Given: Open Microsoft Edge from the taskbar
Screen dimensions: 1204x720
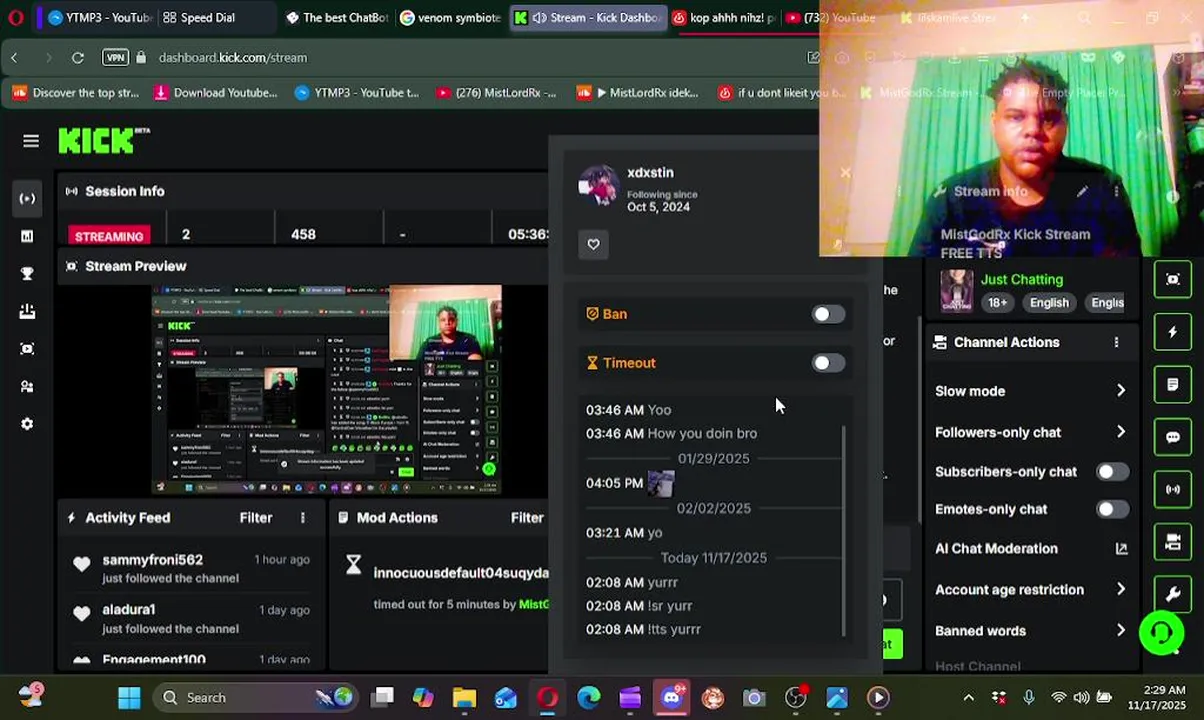Looking at the screenshot, I should 588,698.
